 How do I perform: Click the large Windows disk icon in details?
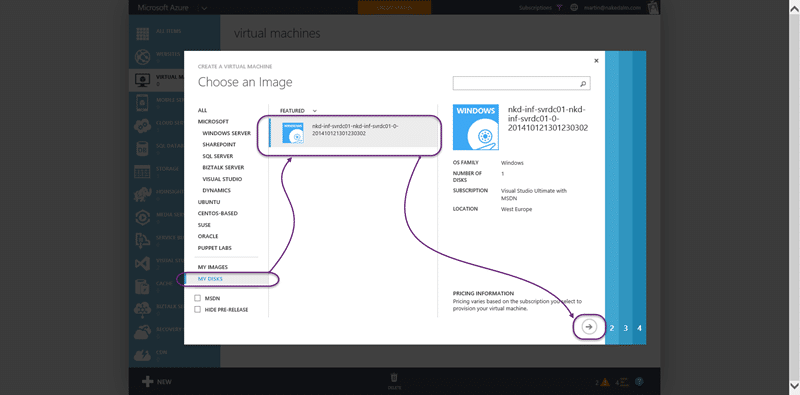476,127
